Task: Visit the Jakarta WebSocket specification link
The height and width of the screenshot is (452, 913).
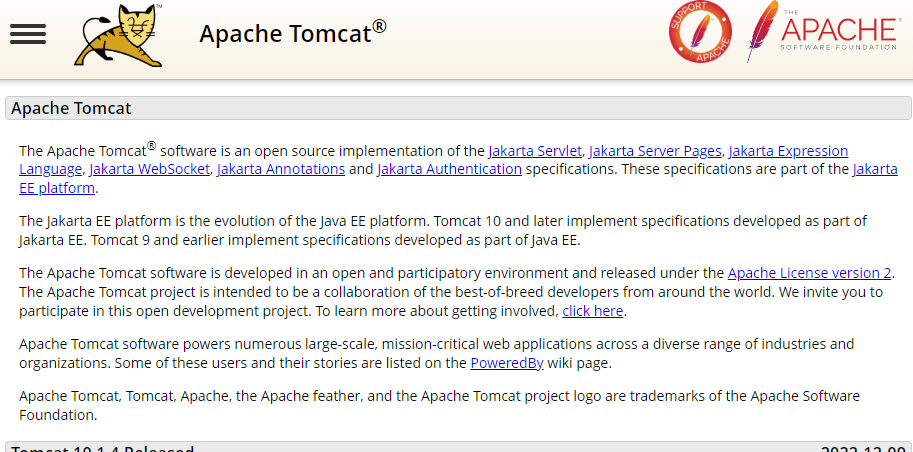Action: [x=150, y=169]
